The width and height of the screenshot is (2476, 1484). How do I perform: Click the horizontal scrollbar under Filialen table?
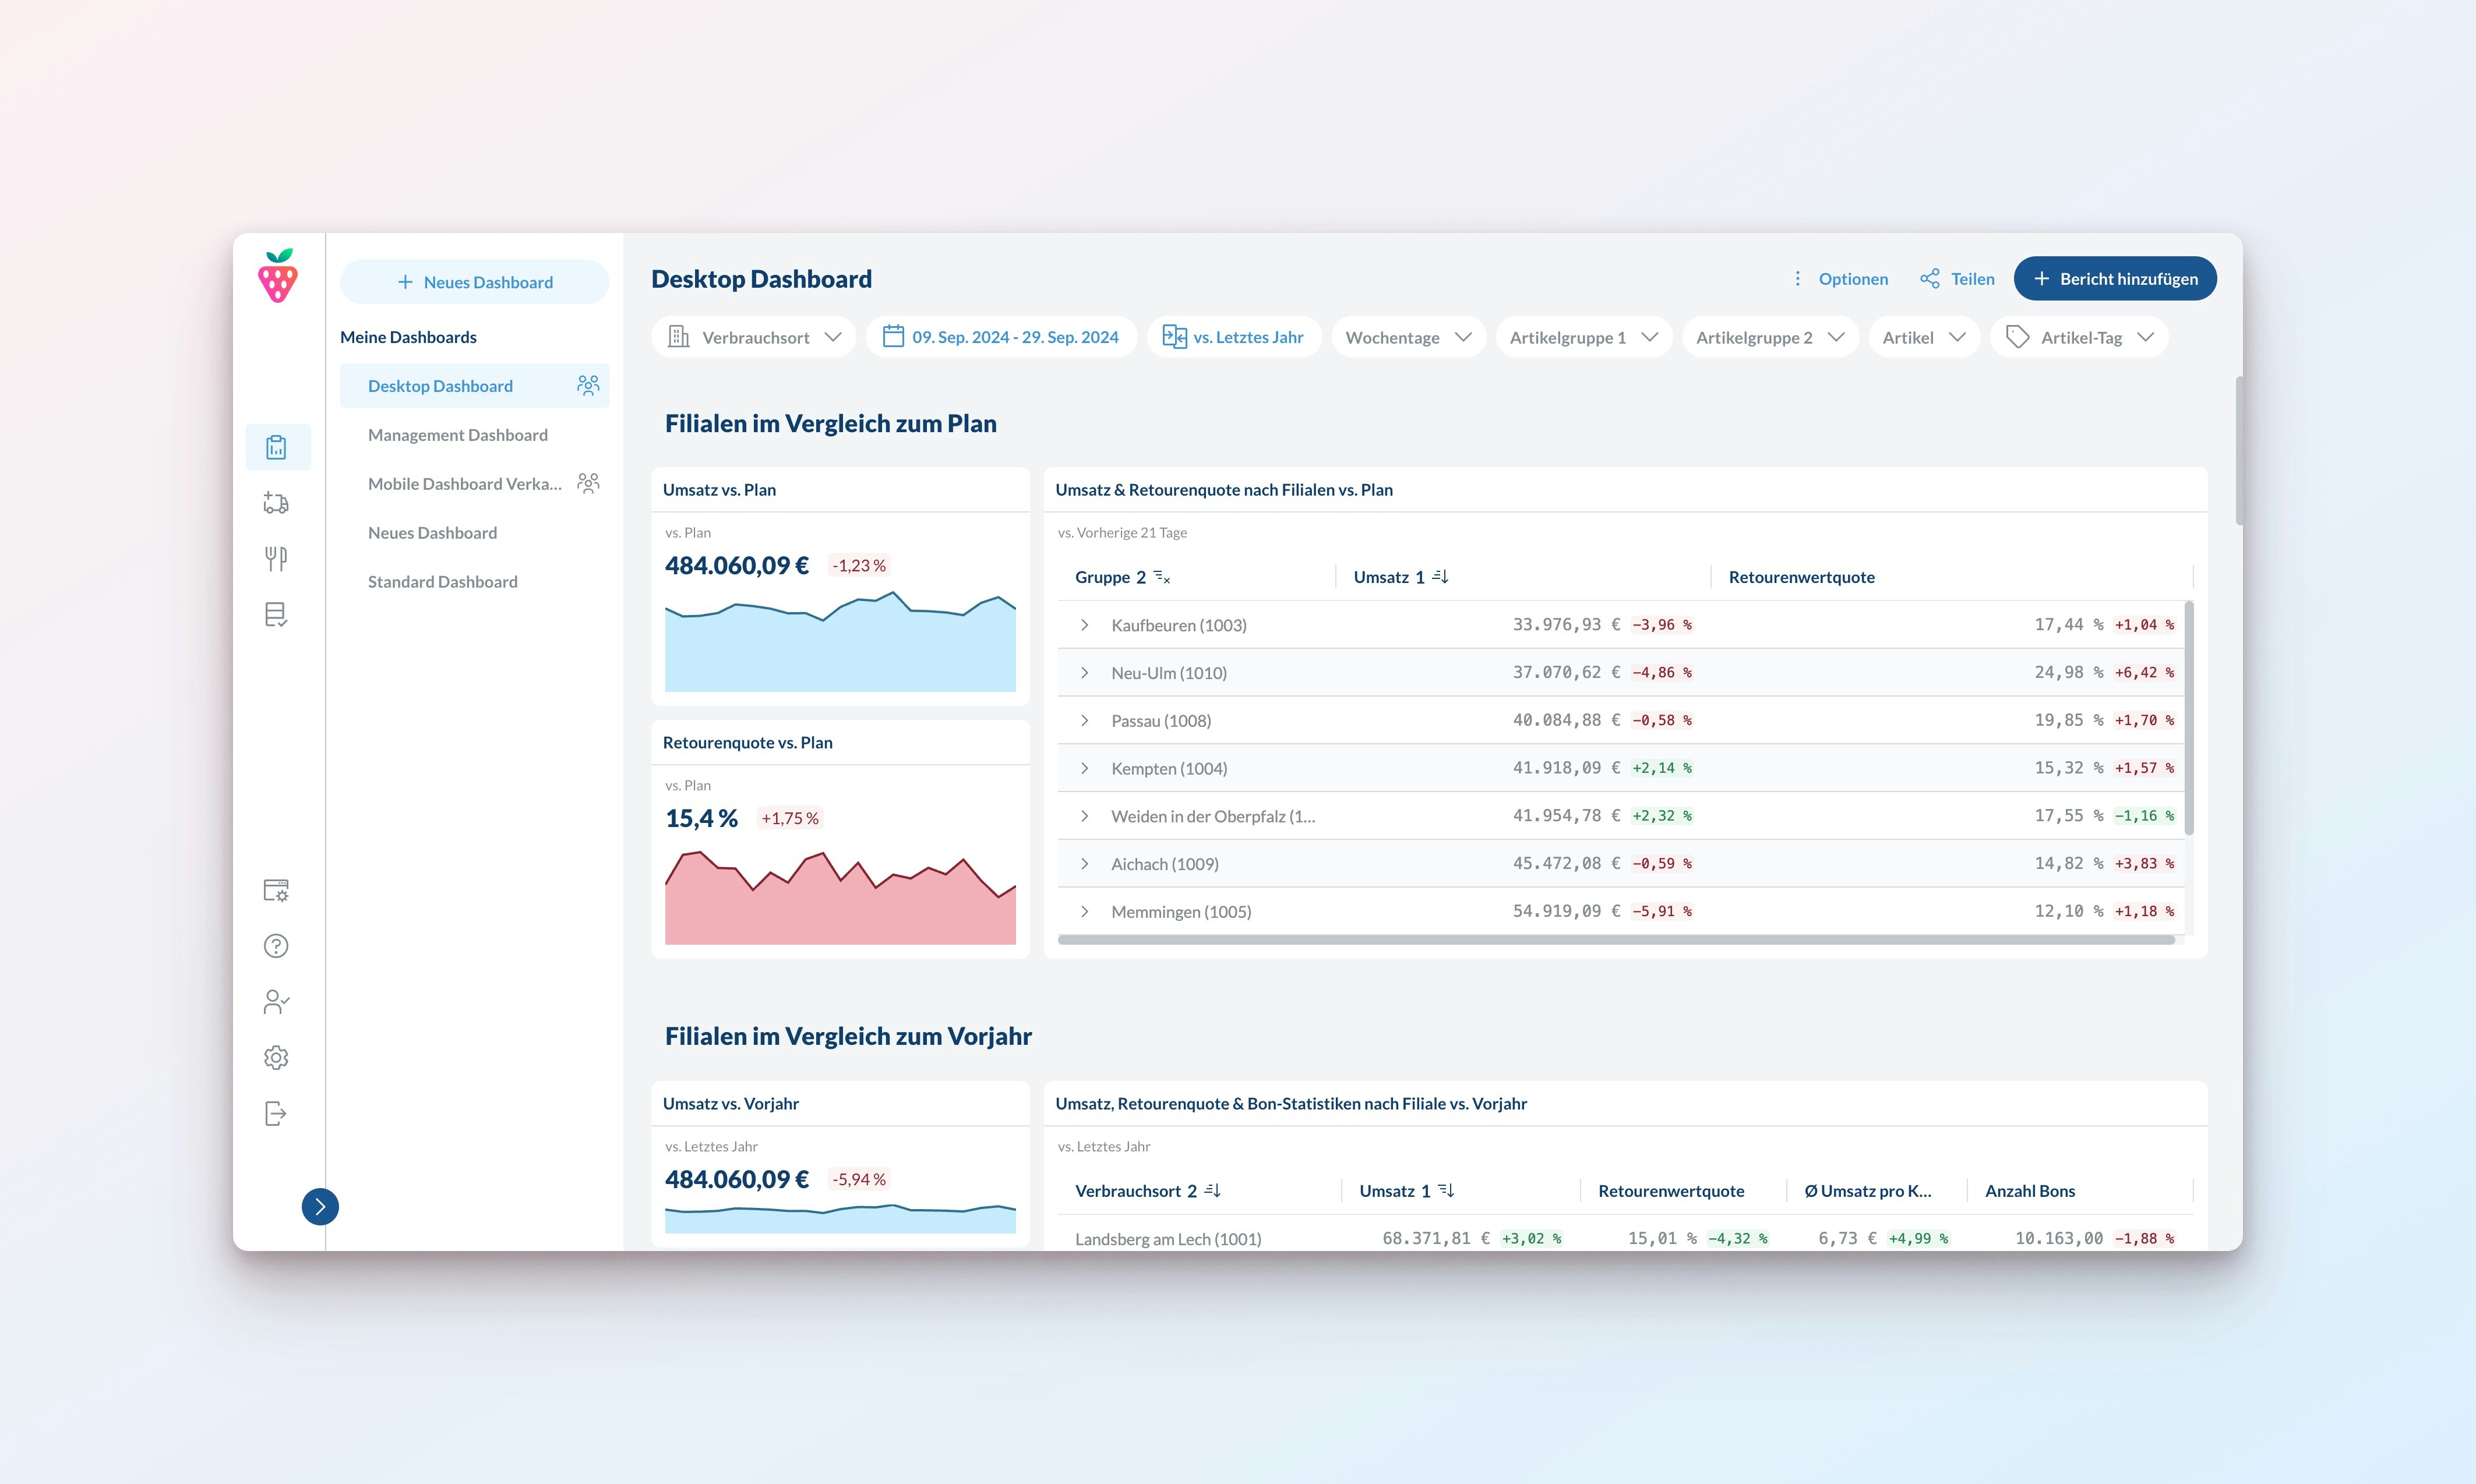[1615, 940]
